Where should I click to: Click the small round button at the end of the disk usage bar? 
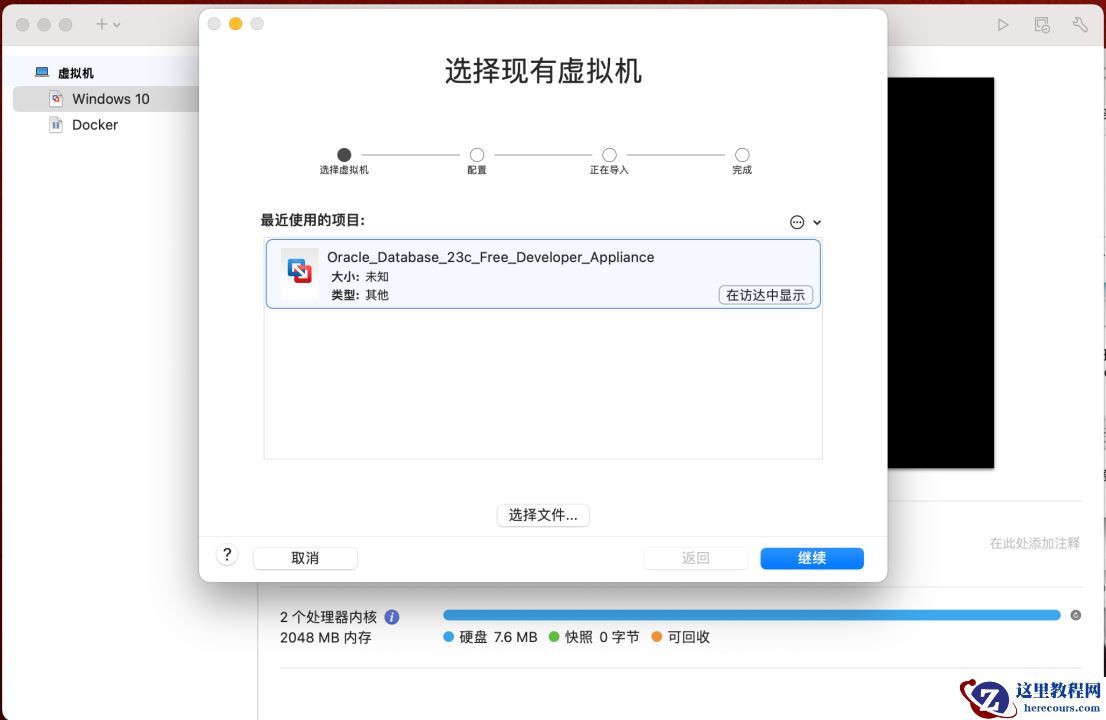1076,615
